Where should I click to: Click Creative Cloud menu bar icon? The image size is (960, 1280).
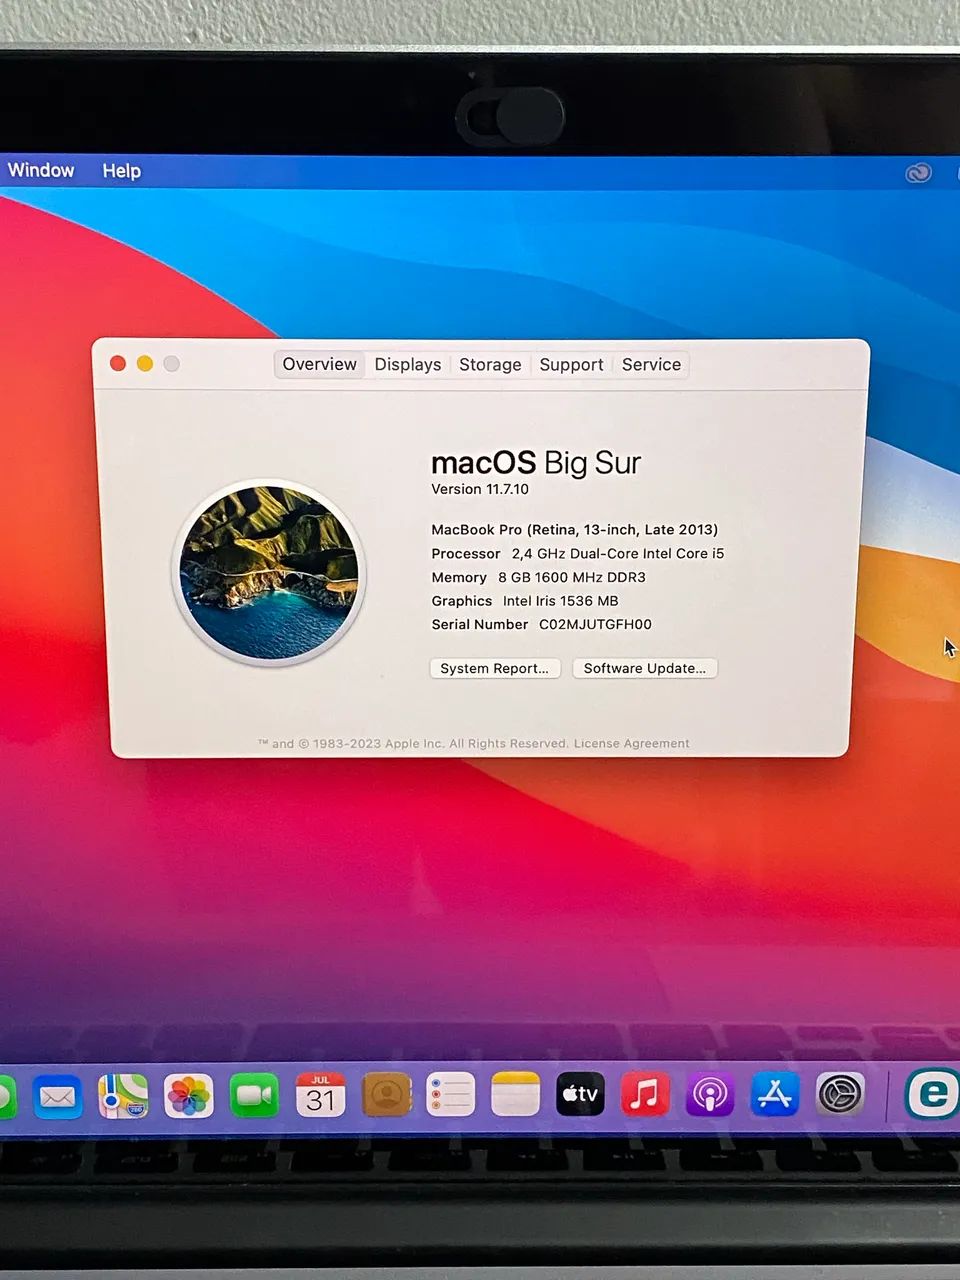918,173
